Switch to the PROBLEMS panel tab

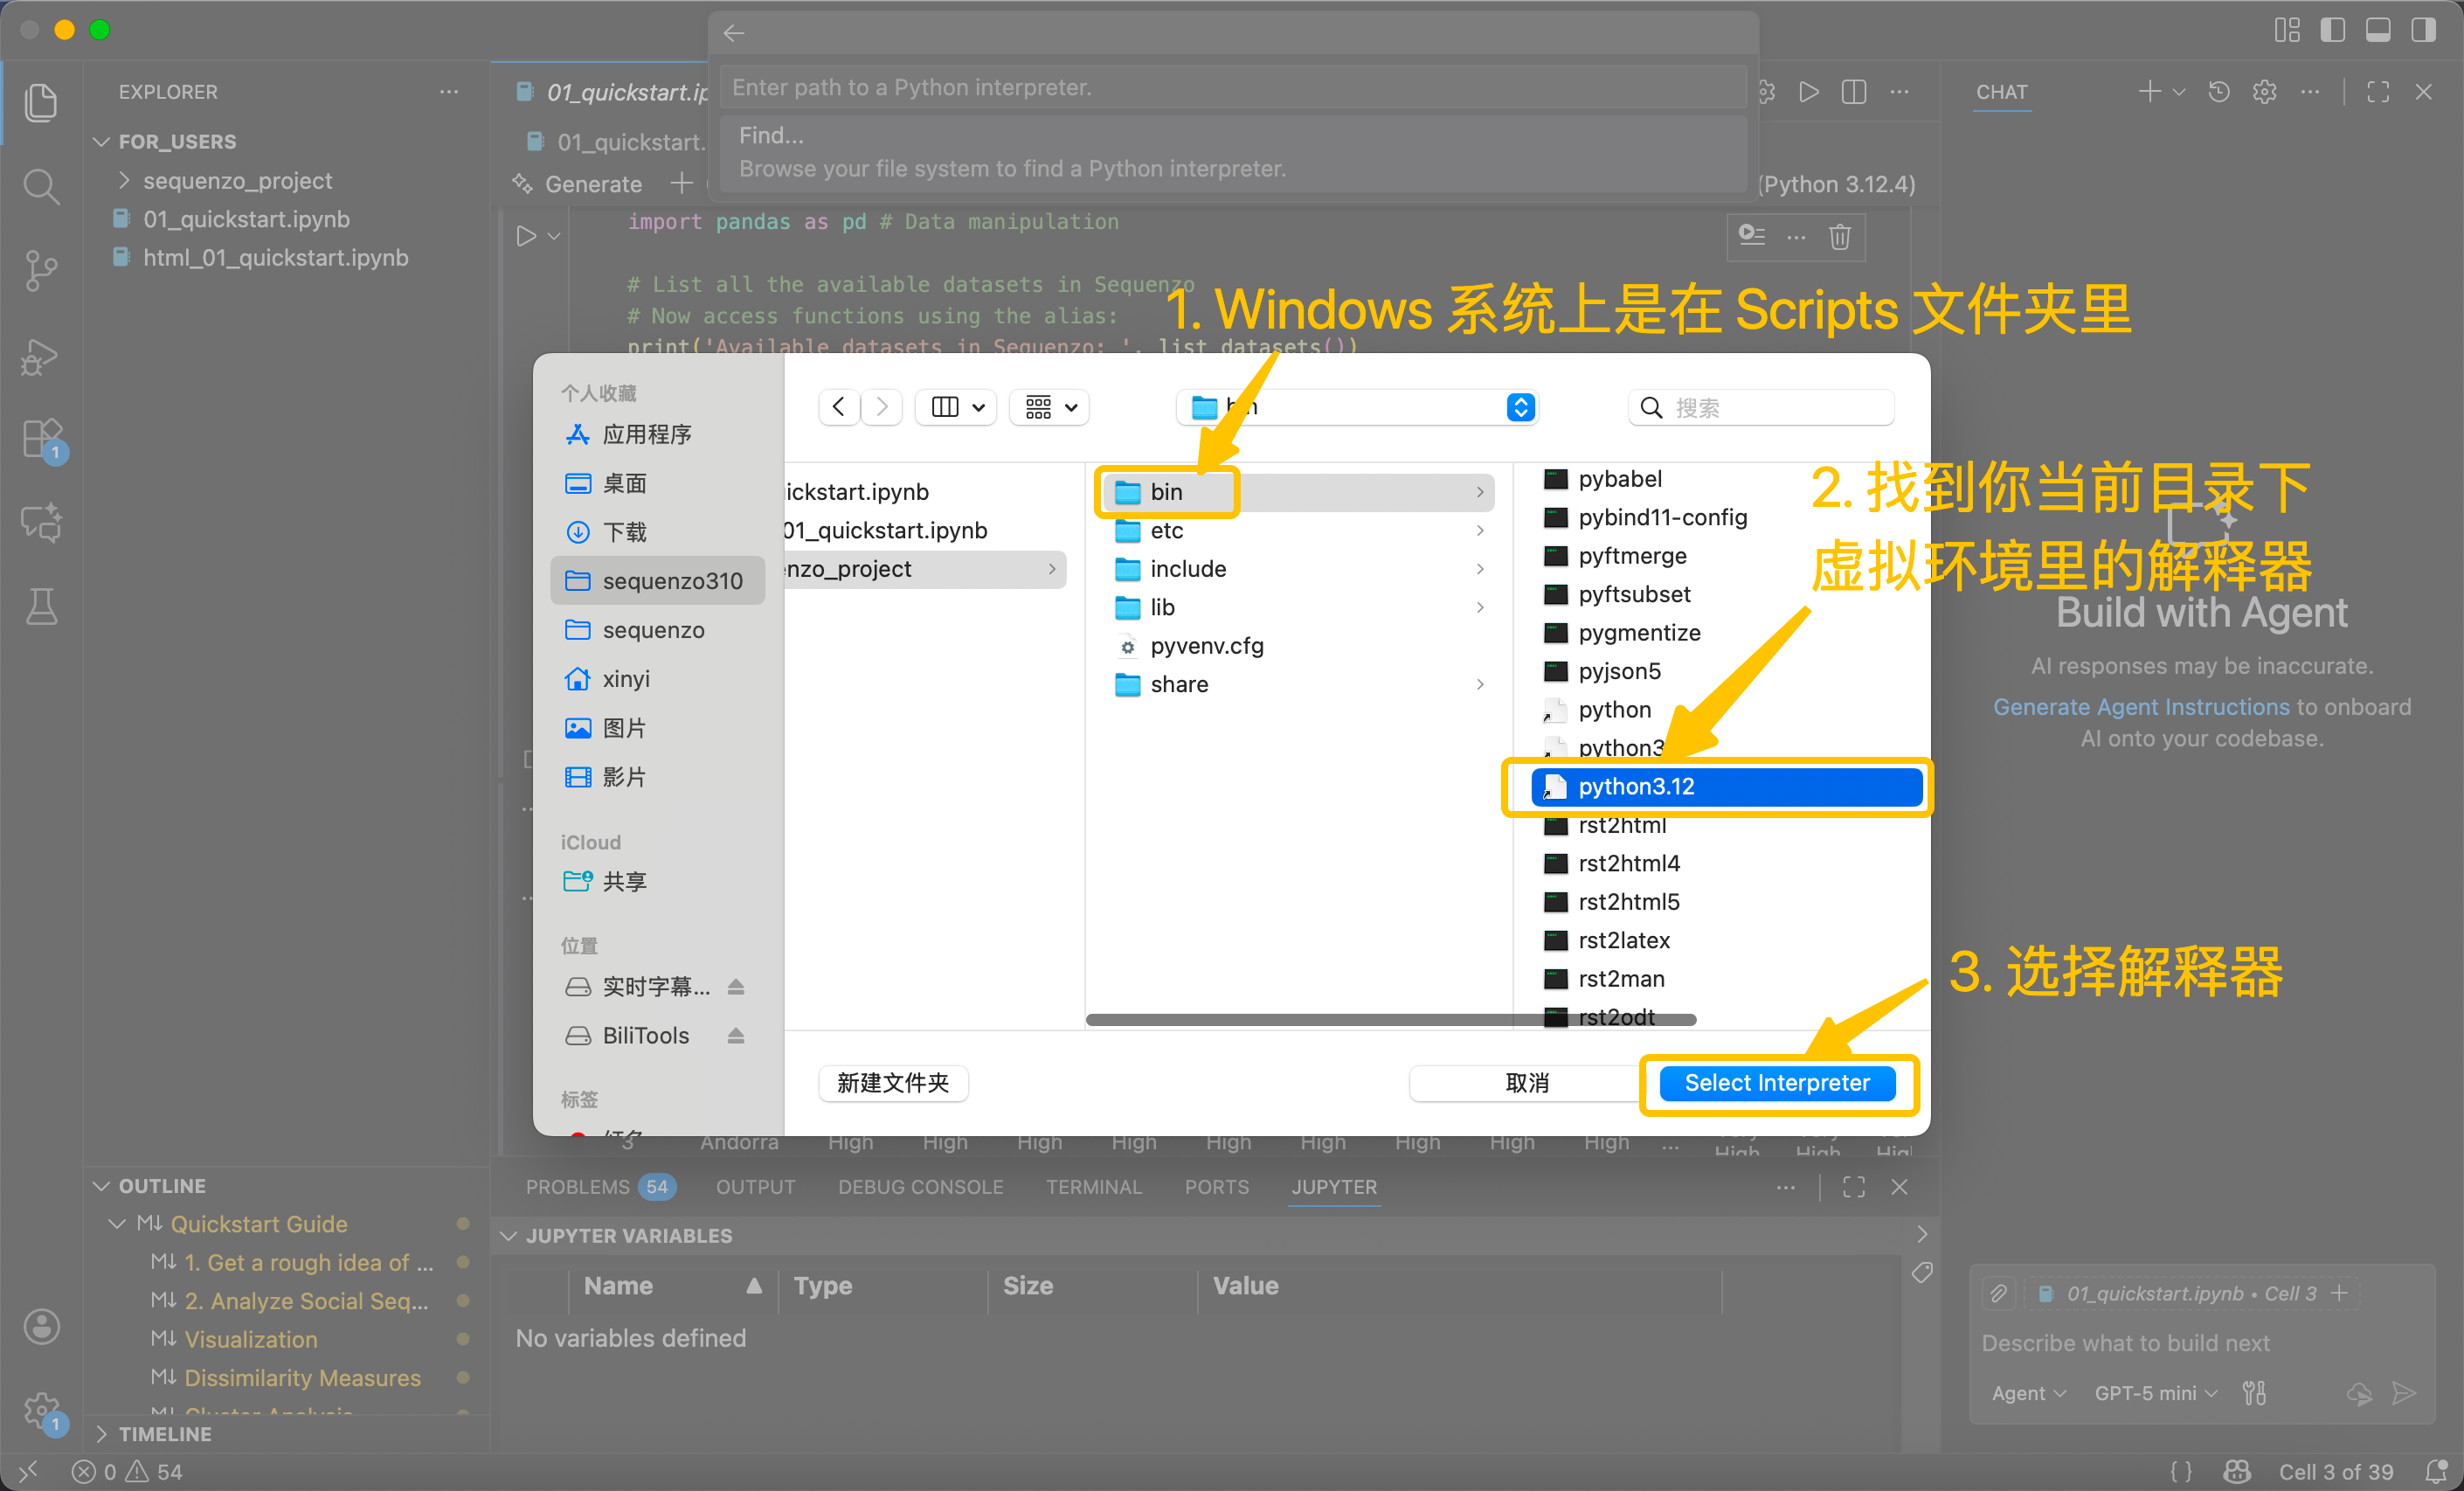click(x=578, y=1187)
